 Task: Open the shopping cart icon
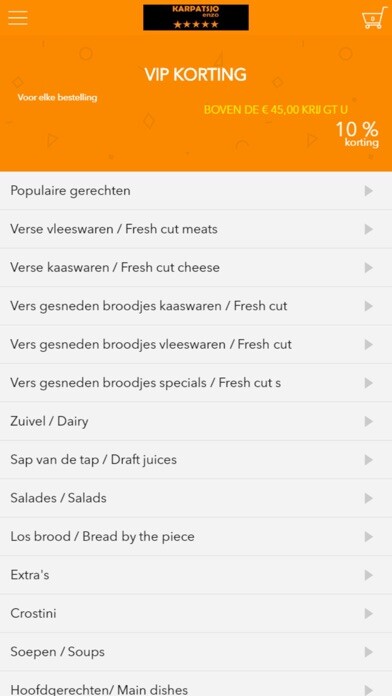(x=373, y=18)
